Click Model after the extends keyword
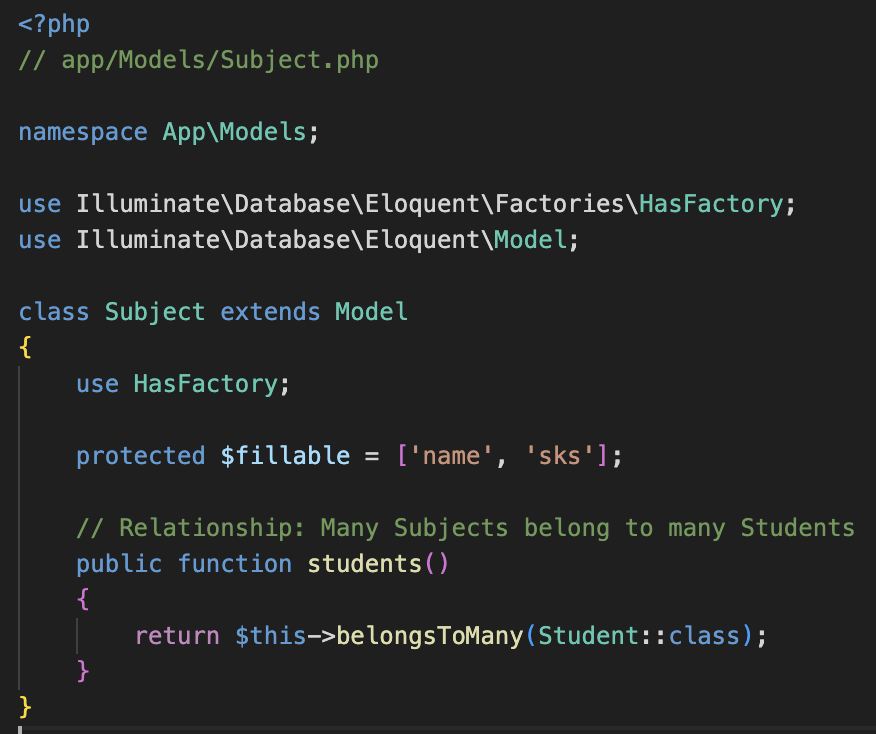Image resolution: width=876 pixels, height=734 pixels. point(371,311)
